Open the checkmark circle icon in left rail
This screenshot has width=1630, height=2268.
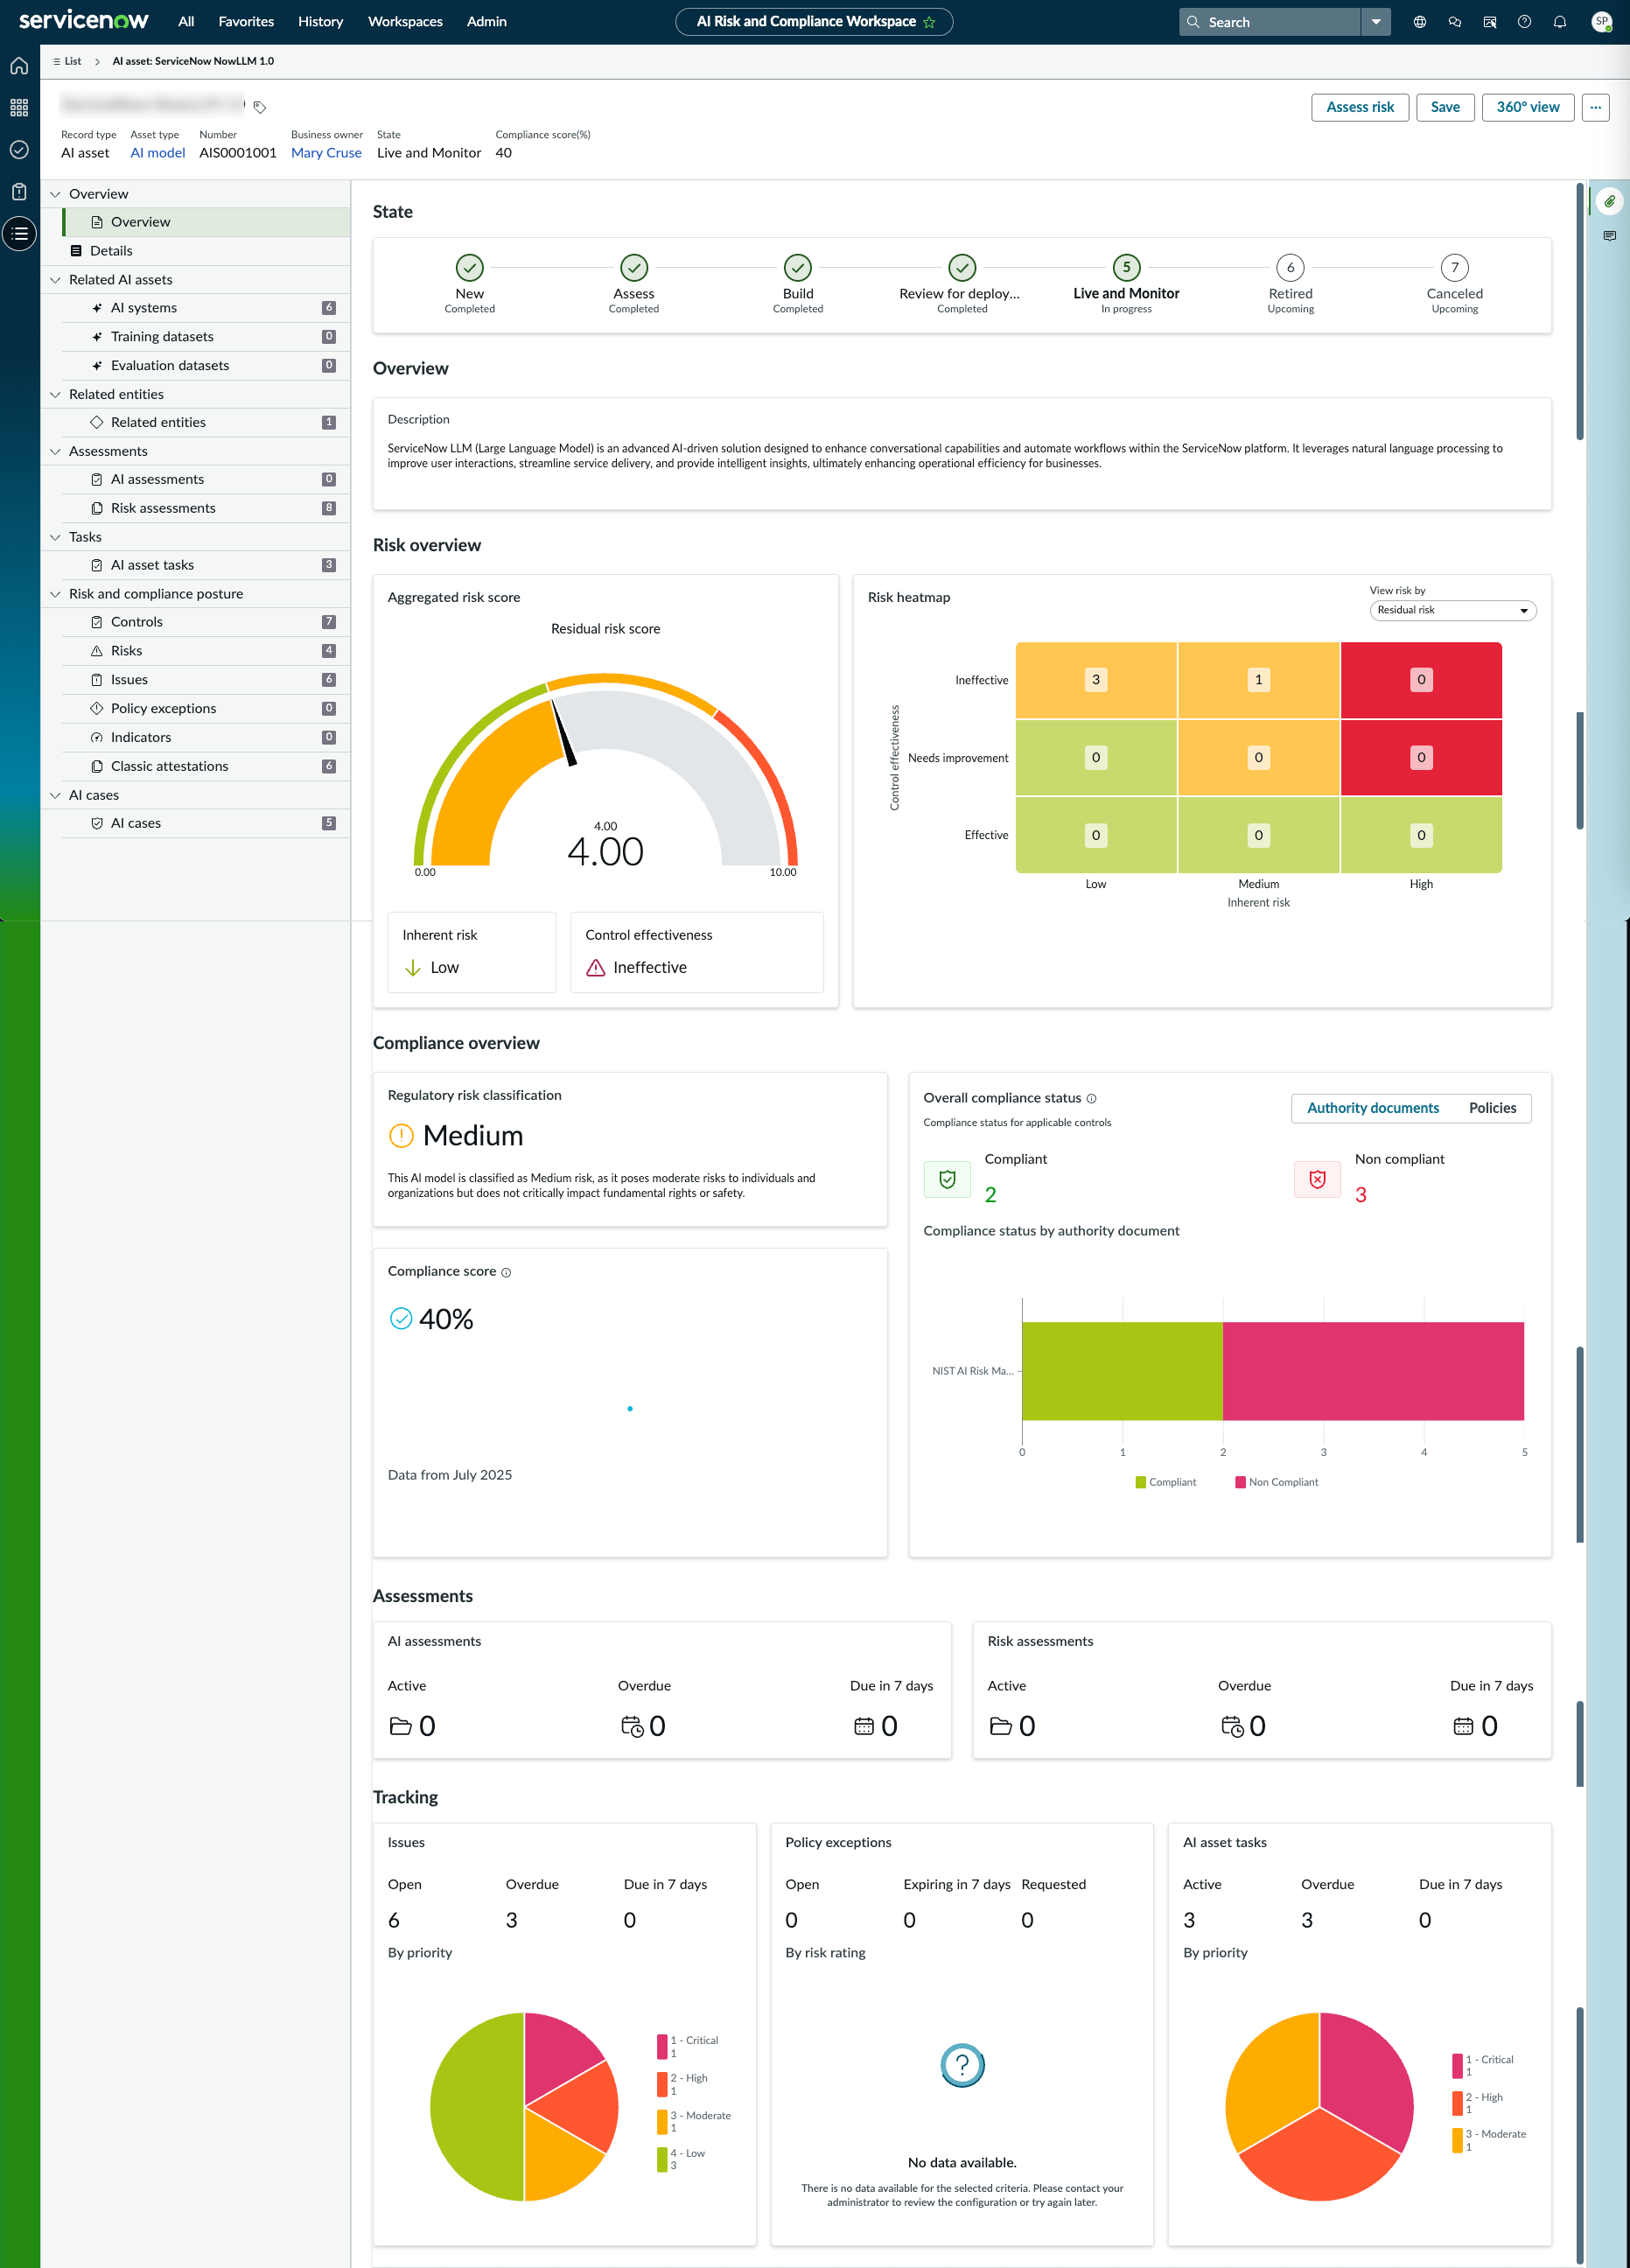point(19,150)
